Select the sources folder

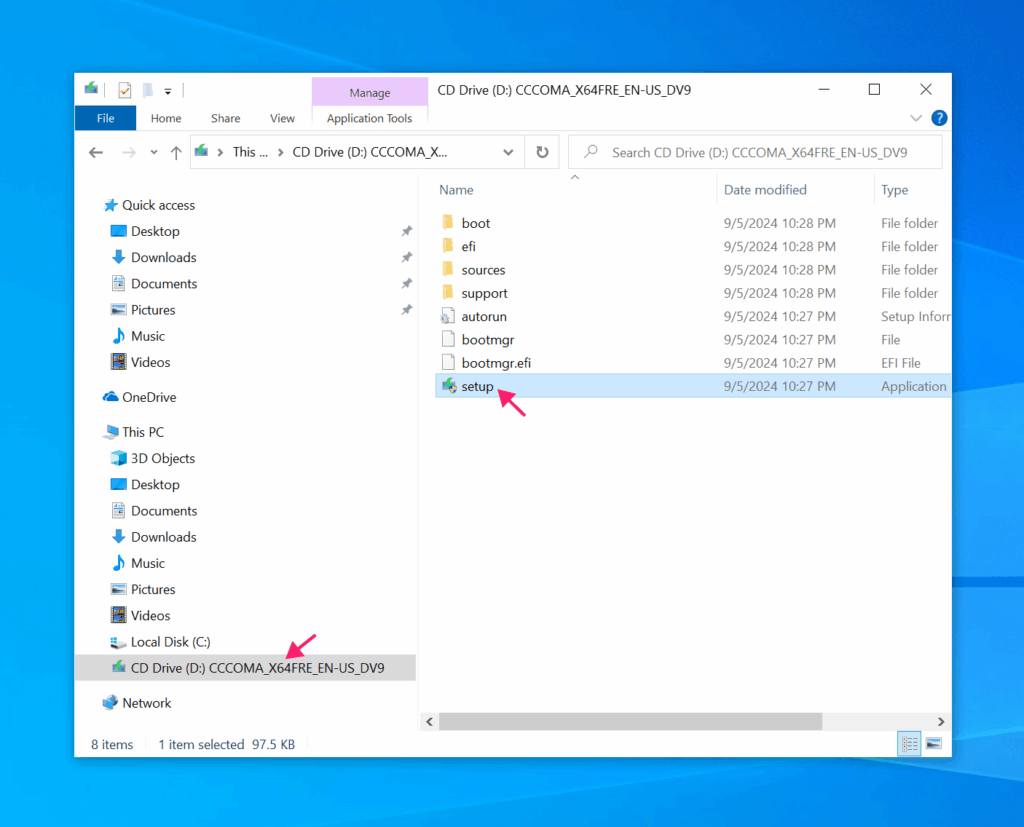[x=483, y=270]
